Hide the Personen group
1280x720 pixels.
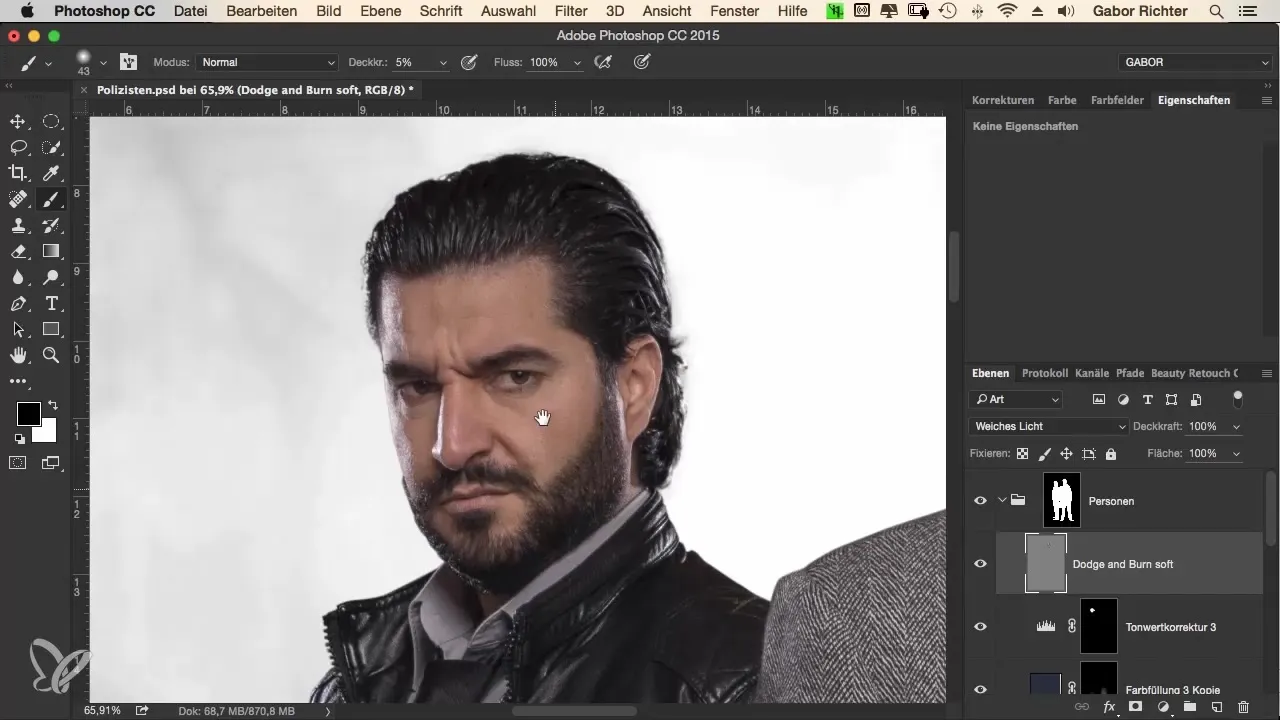(x=980, y=501)
